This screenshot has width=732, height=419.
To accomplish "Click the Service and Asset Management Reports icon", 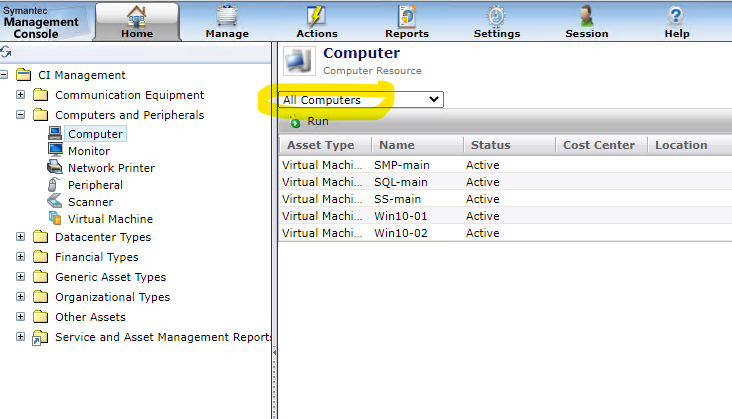I will [40, 338].
